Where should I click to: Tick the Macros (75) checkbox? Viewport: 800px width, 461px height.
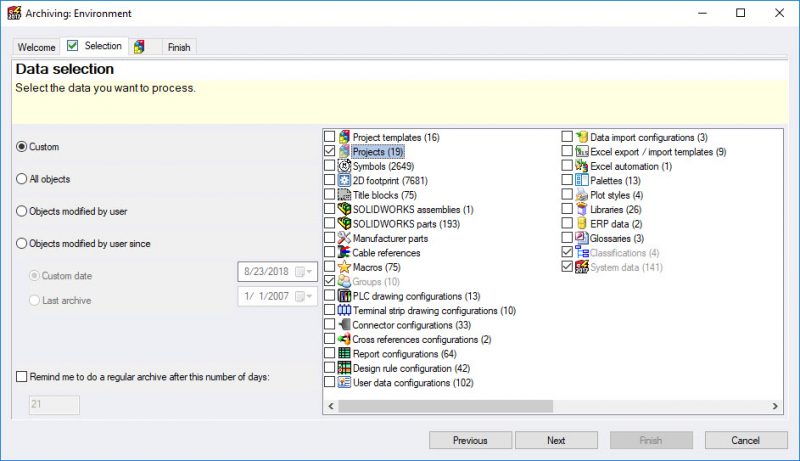[x=330, y=267]
